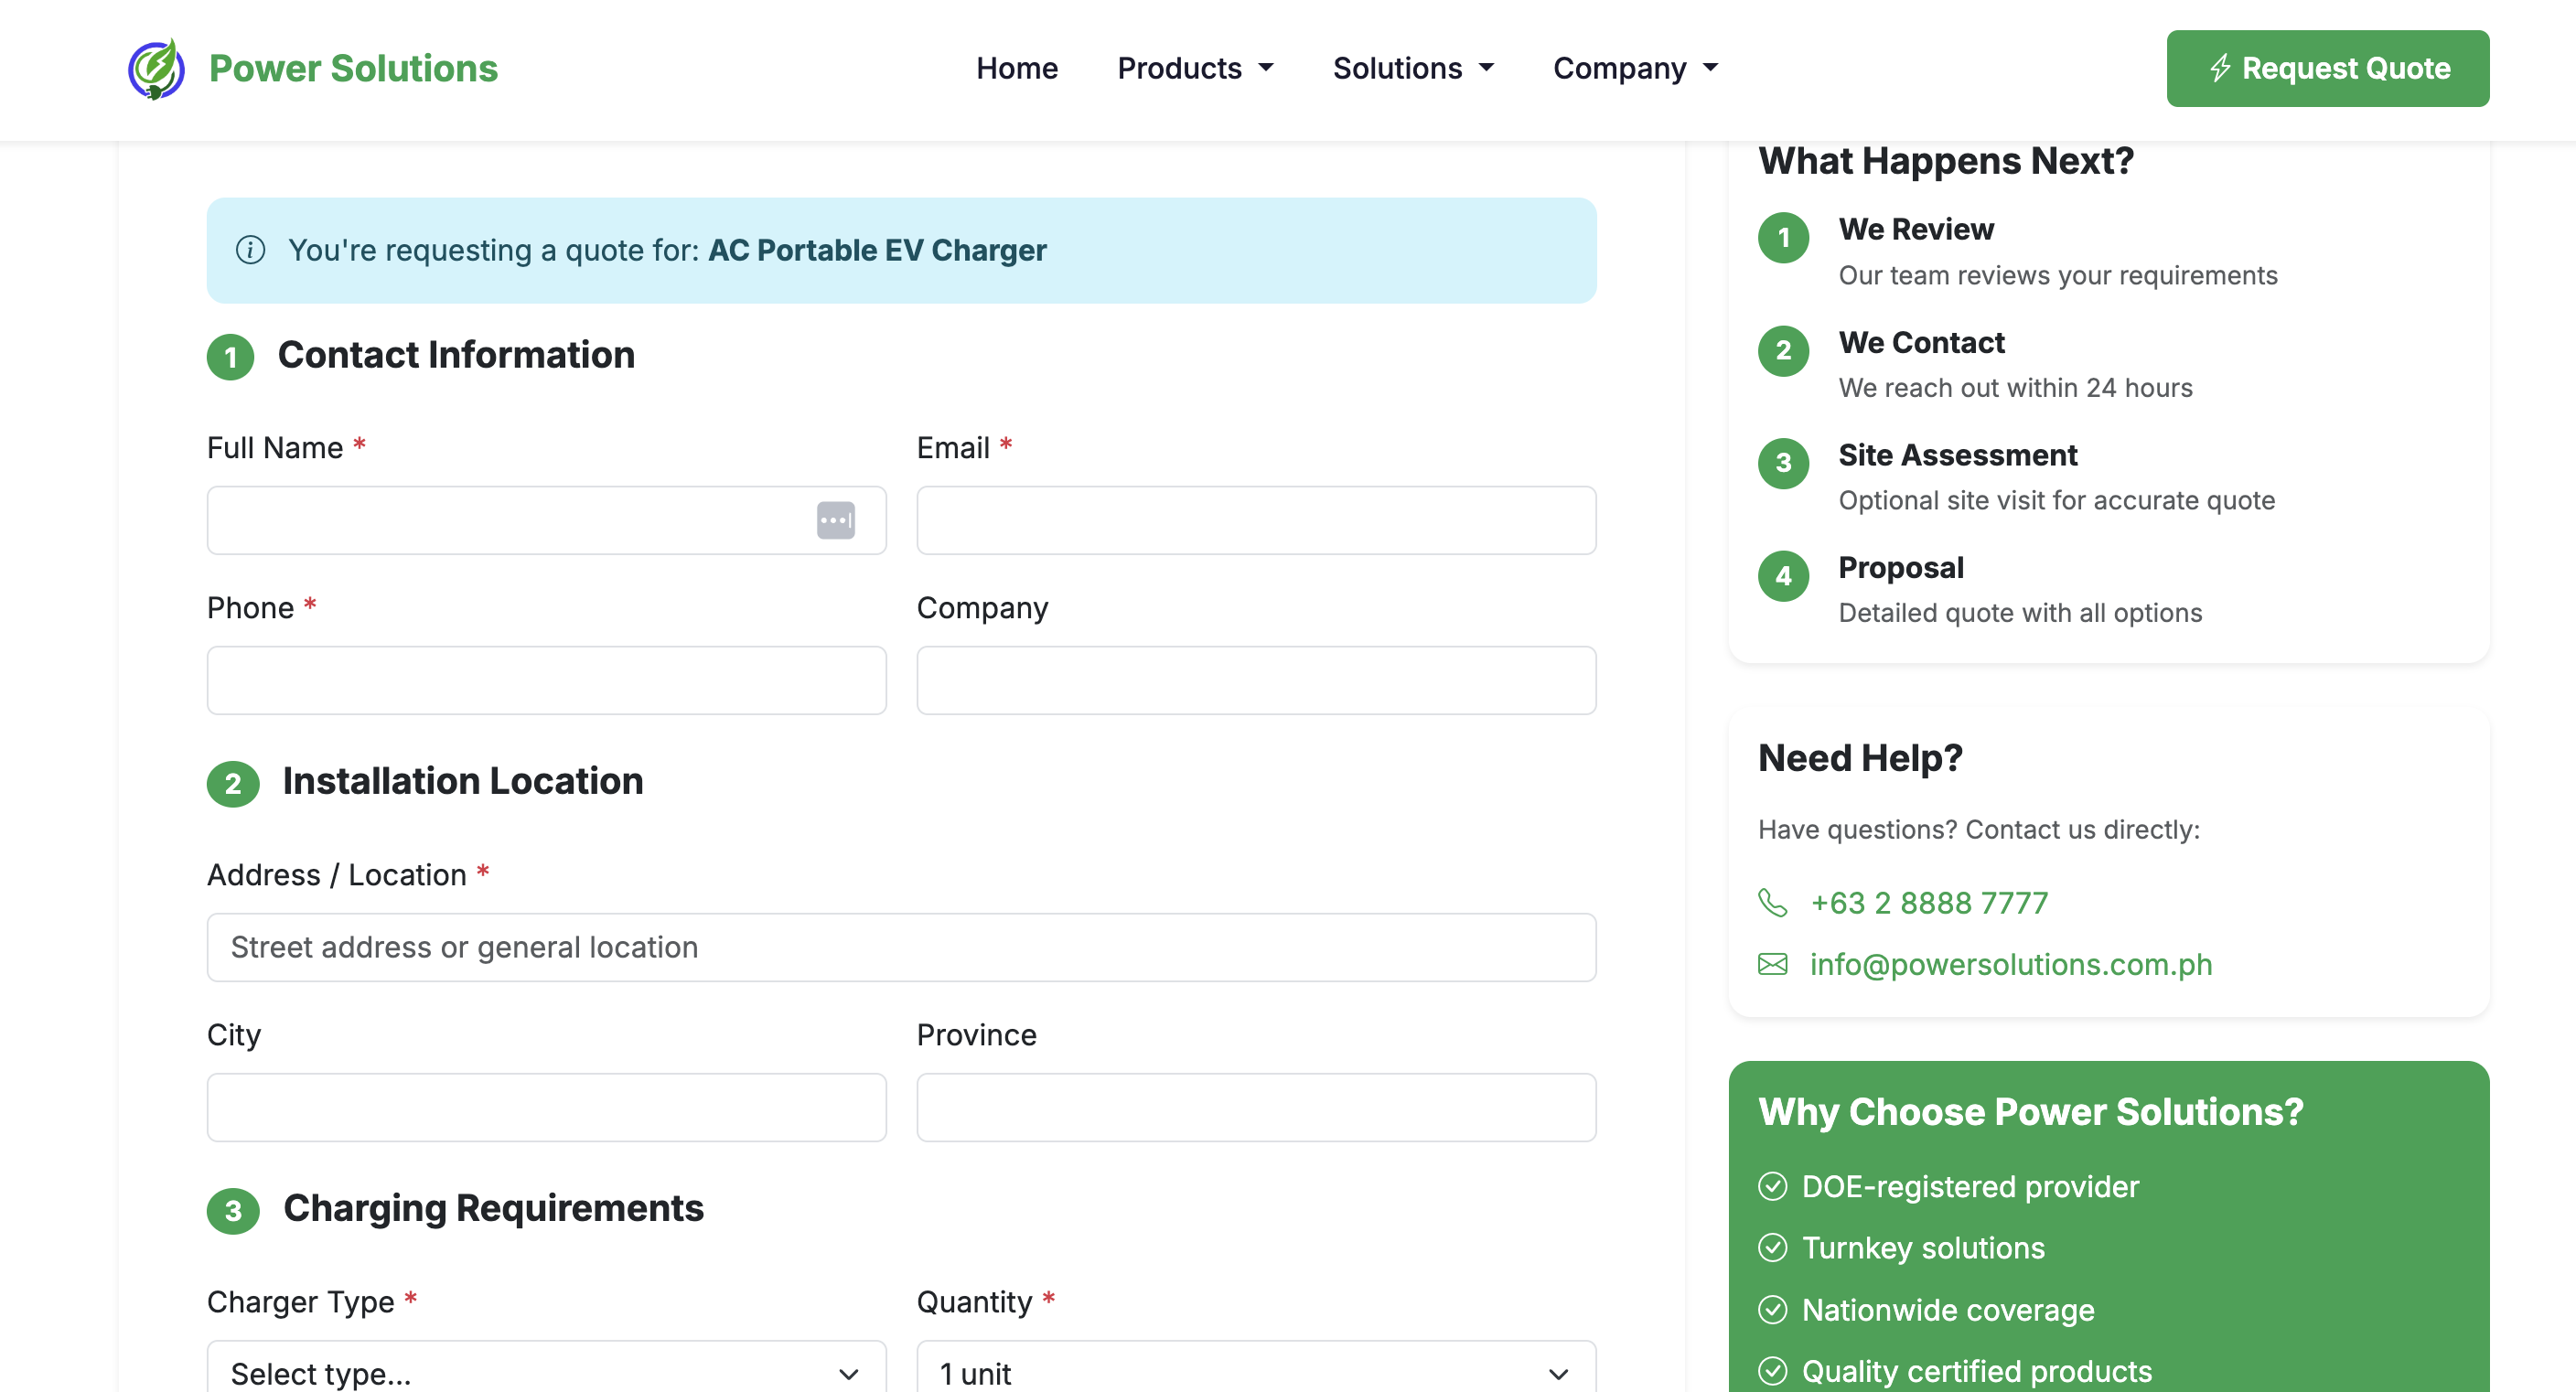Click the checkmark icon beside Turnkey solutions
This screenshot has height=1392, width=2576.
click(1772, 1248)
